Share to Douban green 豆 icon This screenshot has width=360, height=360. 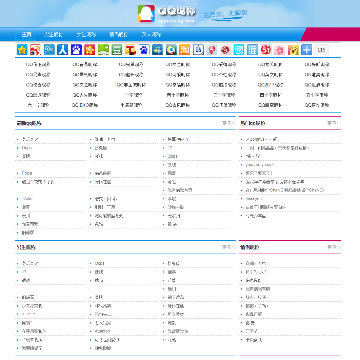(x=117, y=50)
